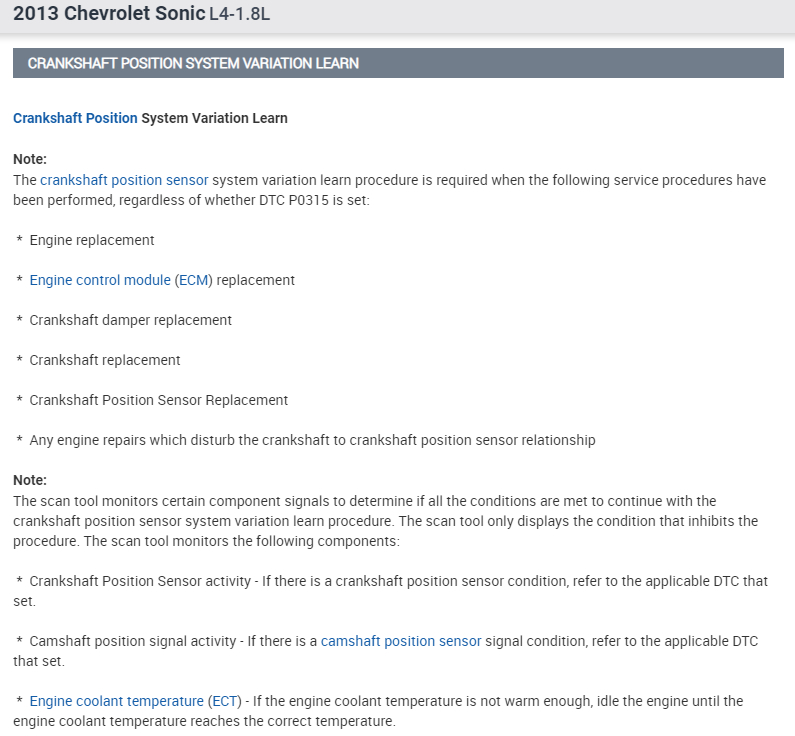Click the "Crankshaft damper replacement" bullet item
Image resolution: width=795 pixels, height=736 pixels.
point(130,320)
